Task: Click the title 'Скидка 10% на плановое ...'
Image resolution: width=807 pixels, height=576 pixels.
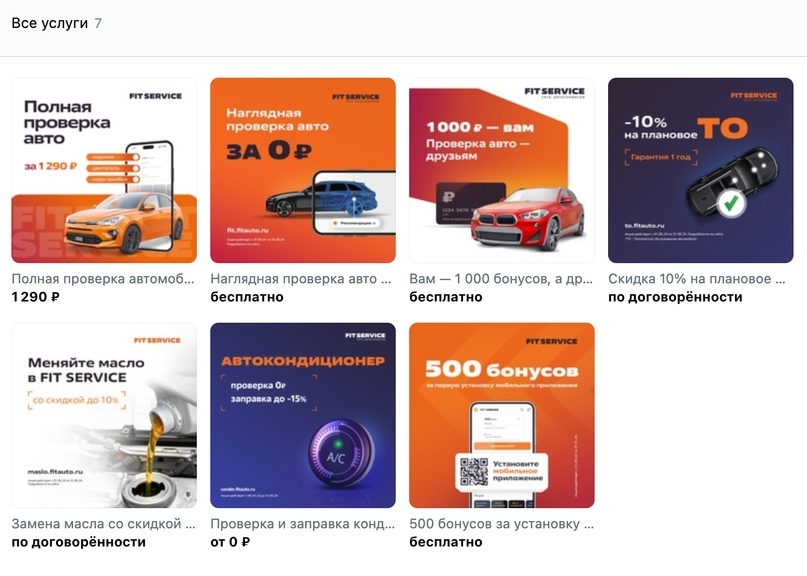Action: pos(697,279)
